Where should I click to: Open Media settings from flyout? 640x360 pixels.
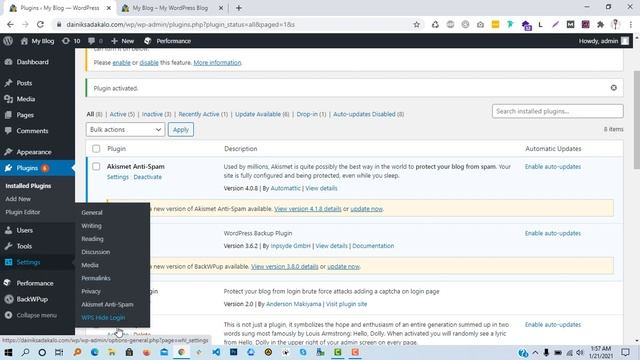pyautogui.click(x=90, y=265)
